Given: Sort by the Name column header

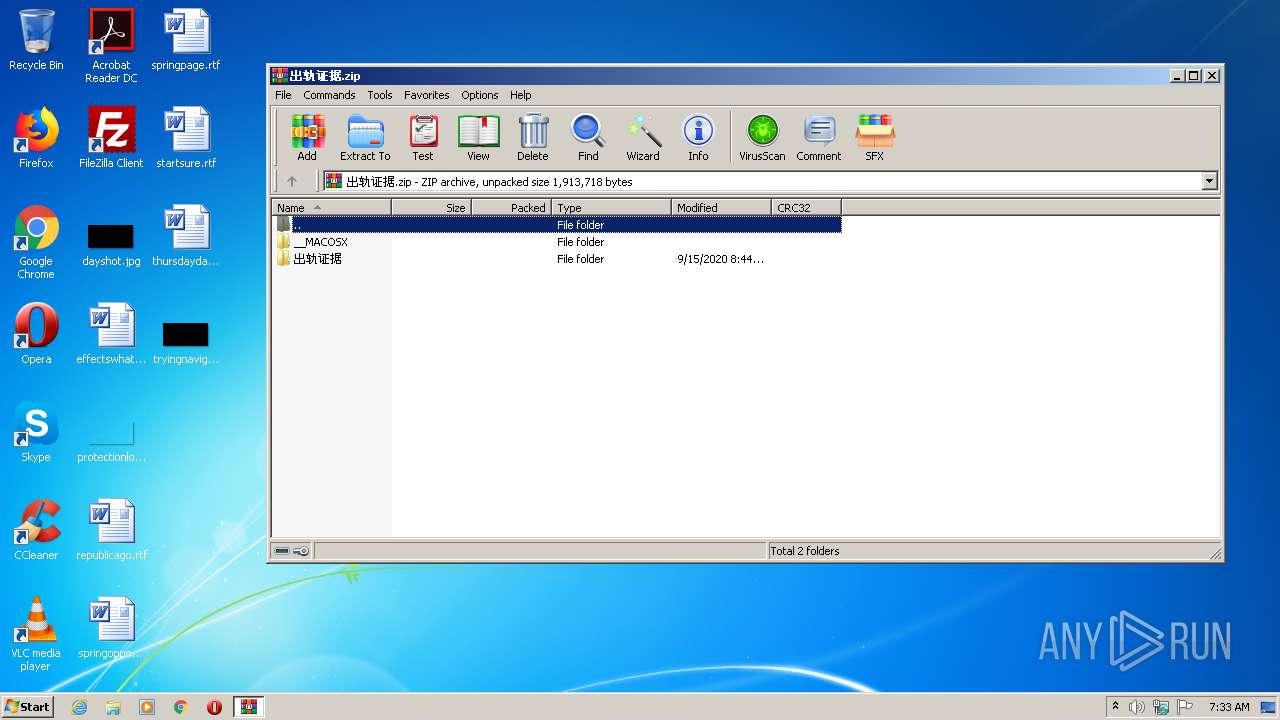Looking at the screenshot, I should [331, 207].
